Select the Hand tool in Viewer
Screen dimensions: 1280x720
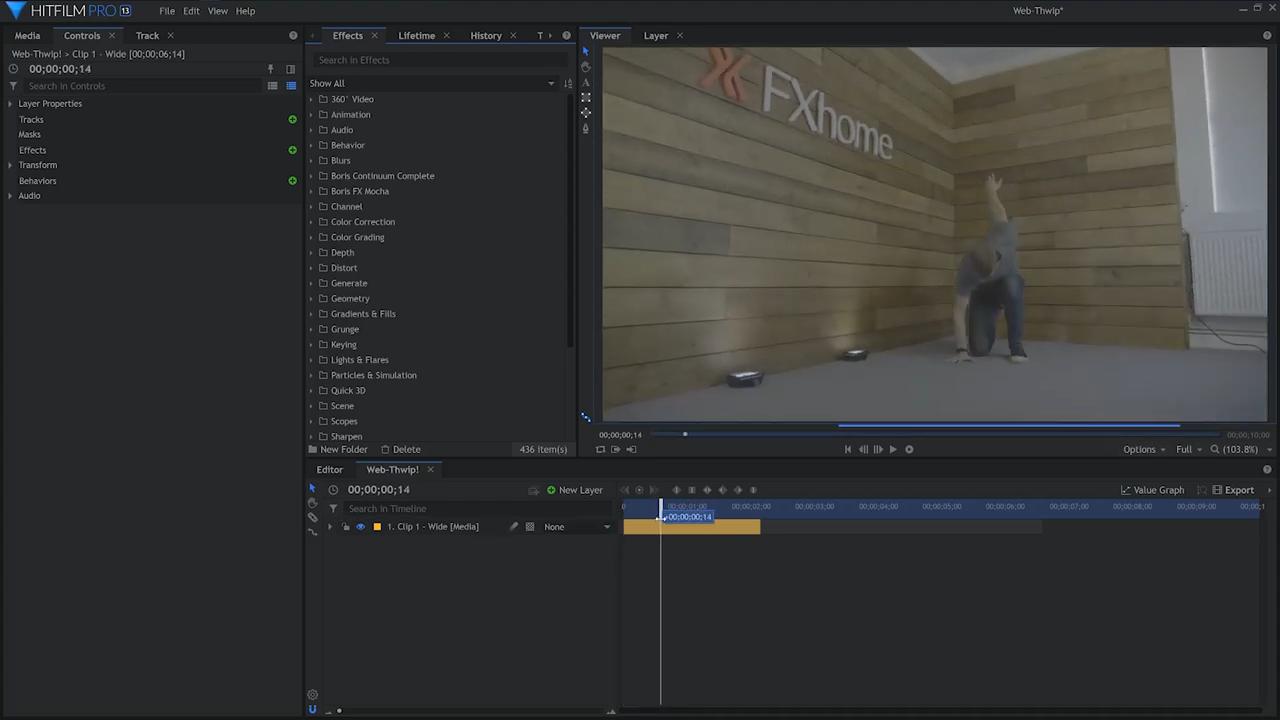tap(586, 67)
